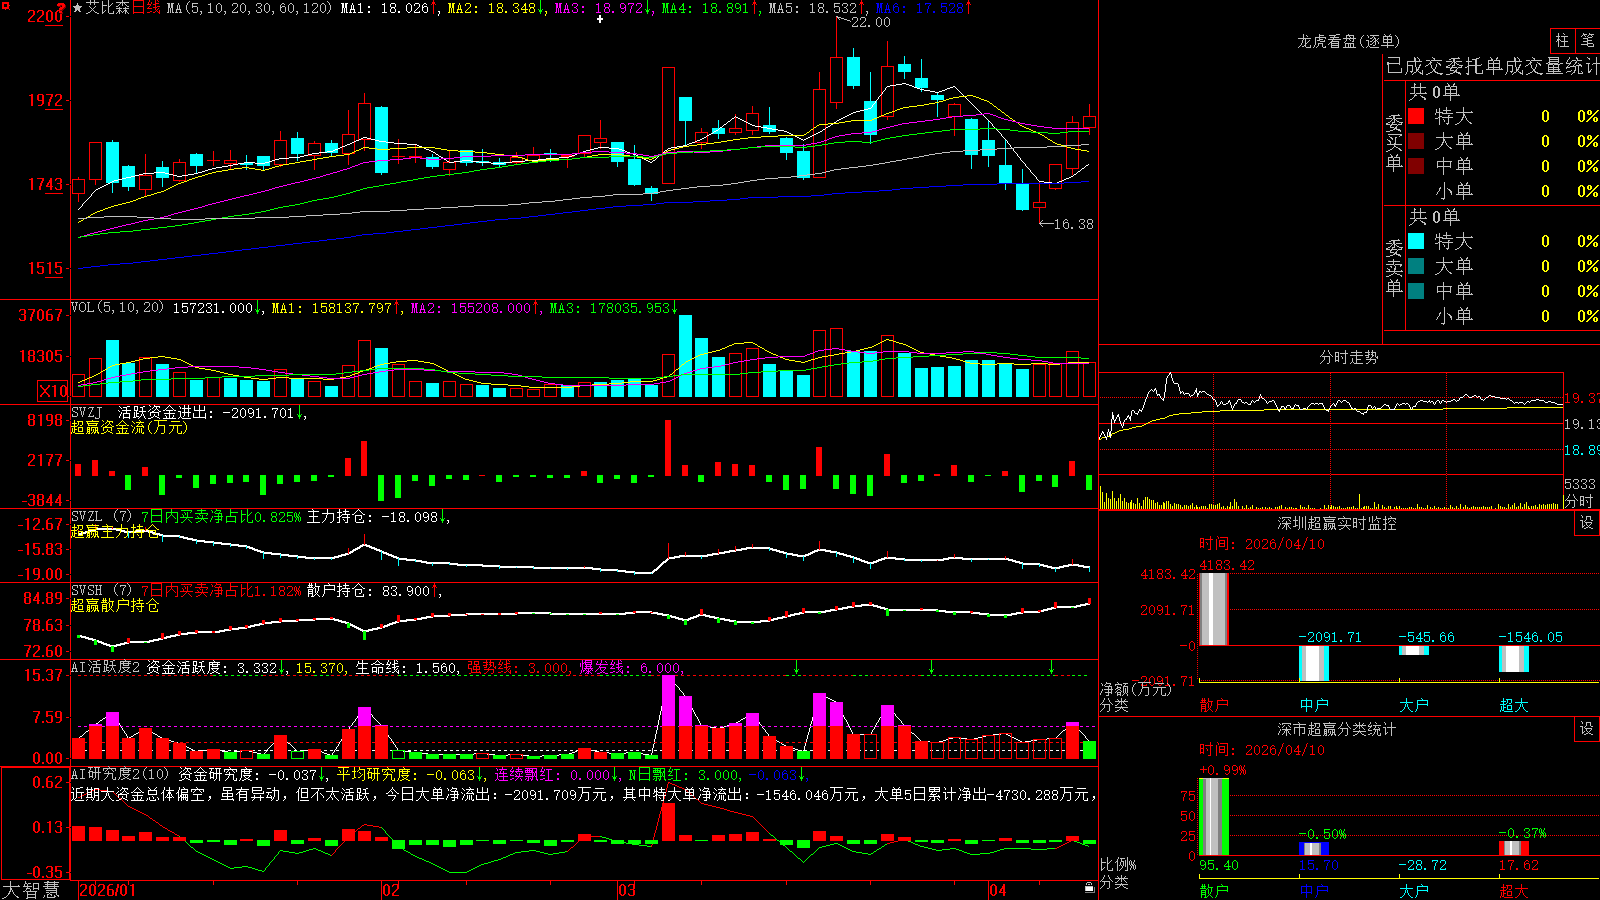Click the 深市超赢分类统计 panel title

coord(1337,729)
